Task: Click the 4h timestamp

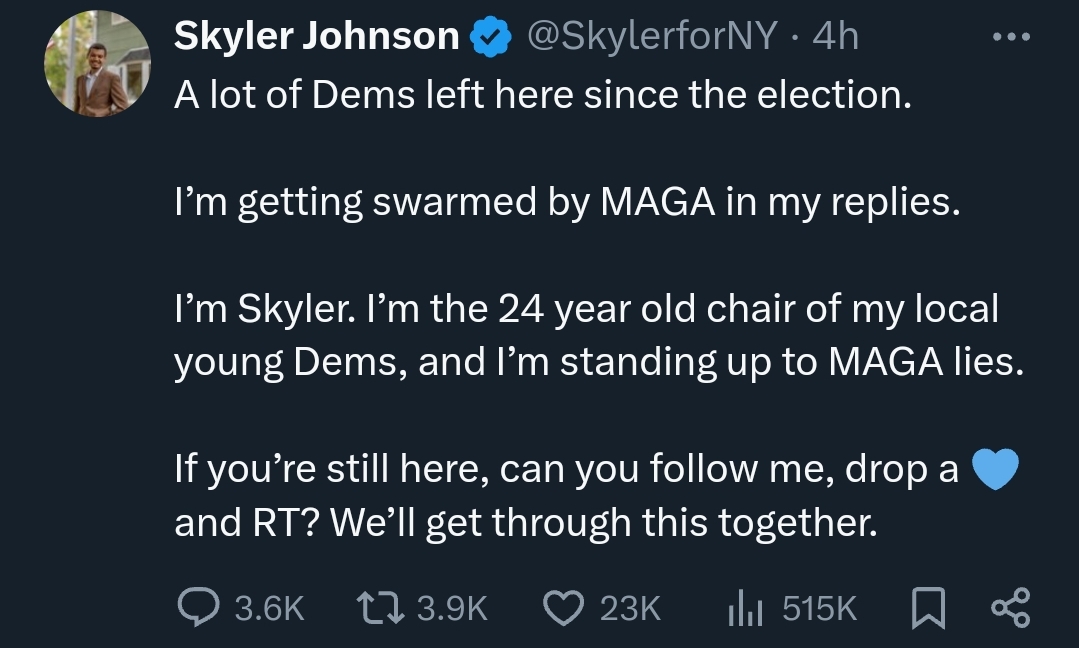Action: click(x=836, y=37)
